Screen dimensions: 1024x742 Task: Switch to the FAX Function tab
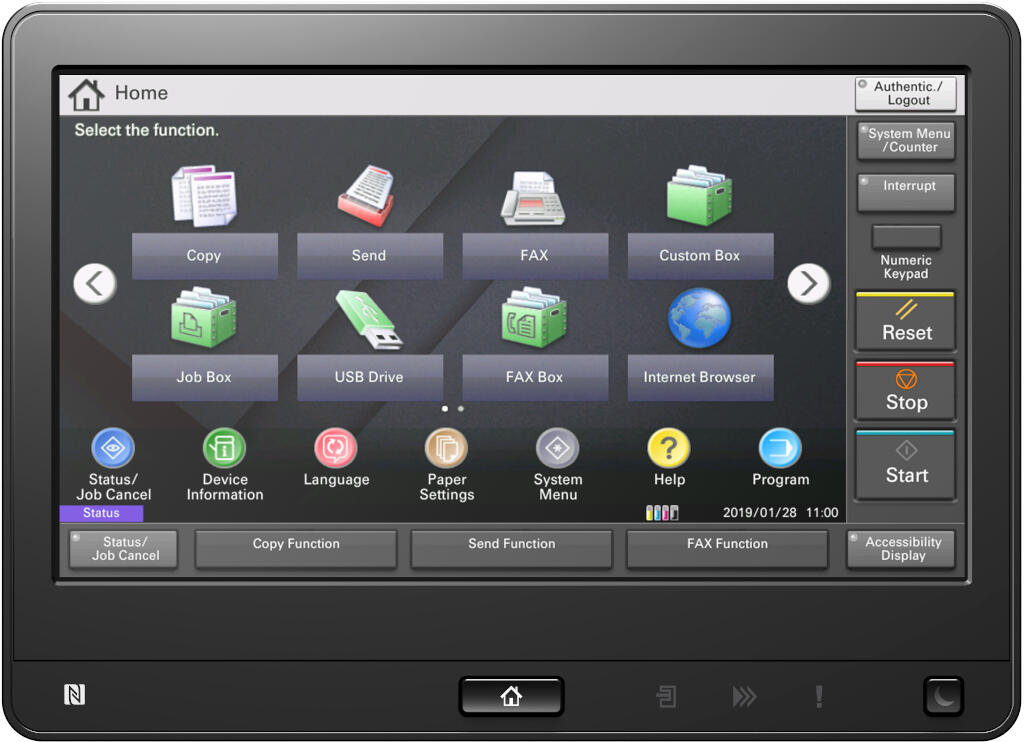point(727,549)
